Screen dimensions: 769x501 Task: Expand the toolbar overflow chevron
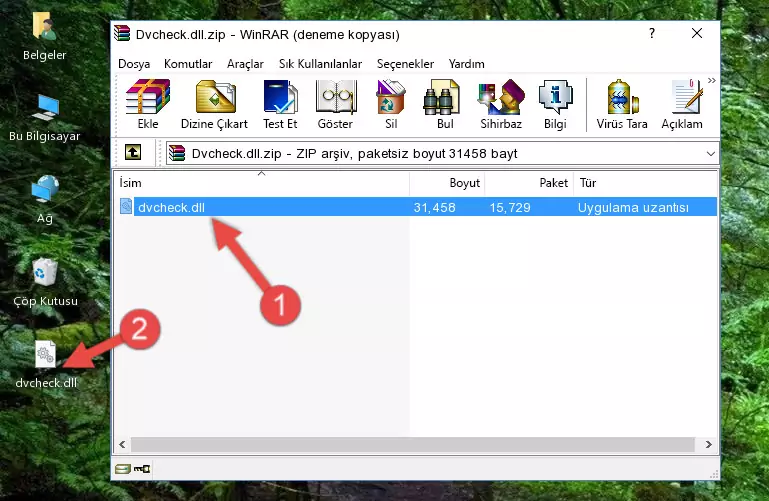tap(712, 80)
